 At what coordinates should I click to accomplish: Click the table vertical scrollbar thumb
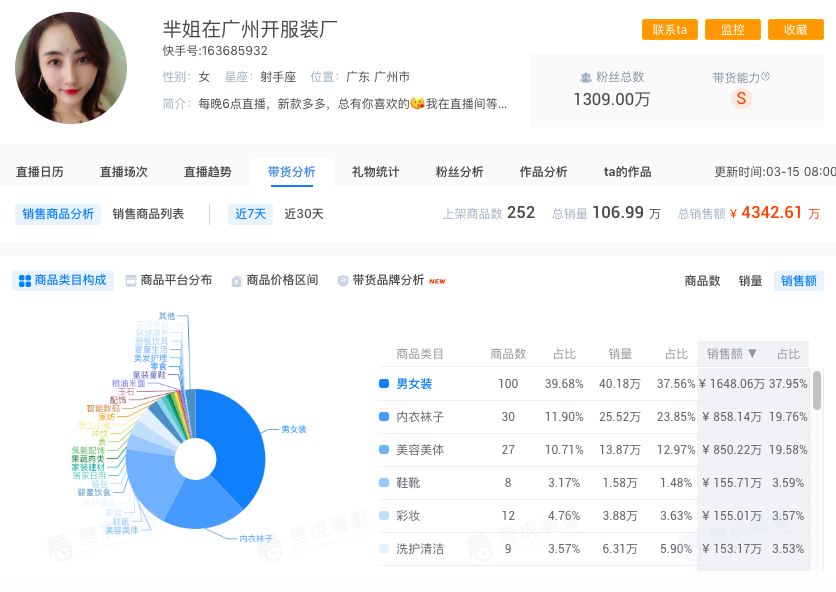point(816,390)
